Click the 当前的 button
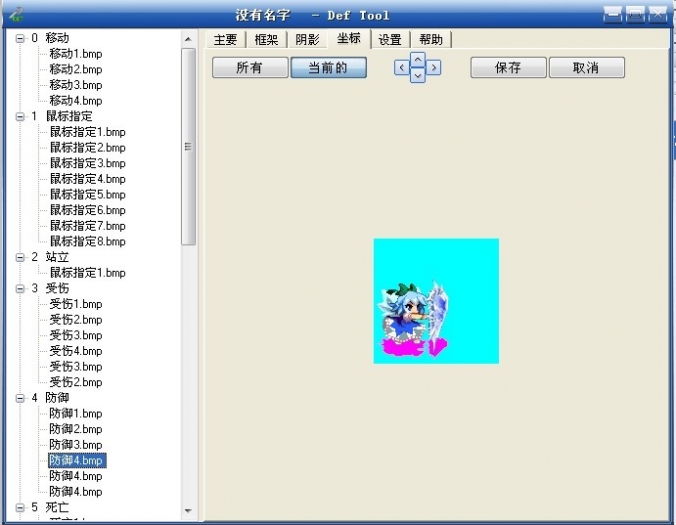Screen dimensions: 676x525 coord(329,68)
